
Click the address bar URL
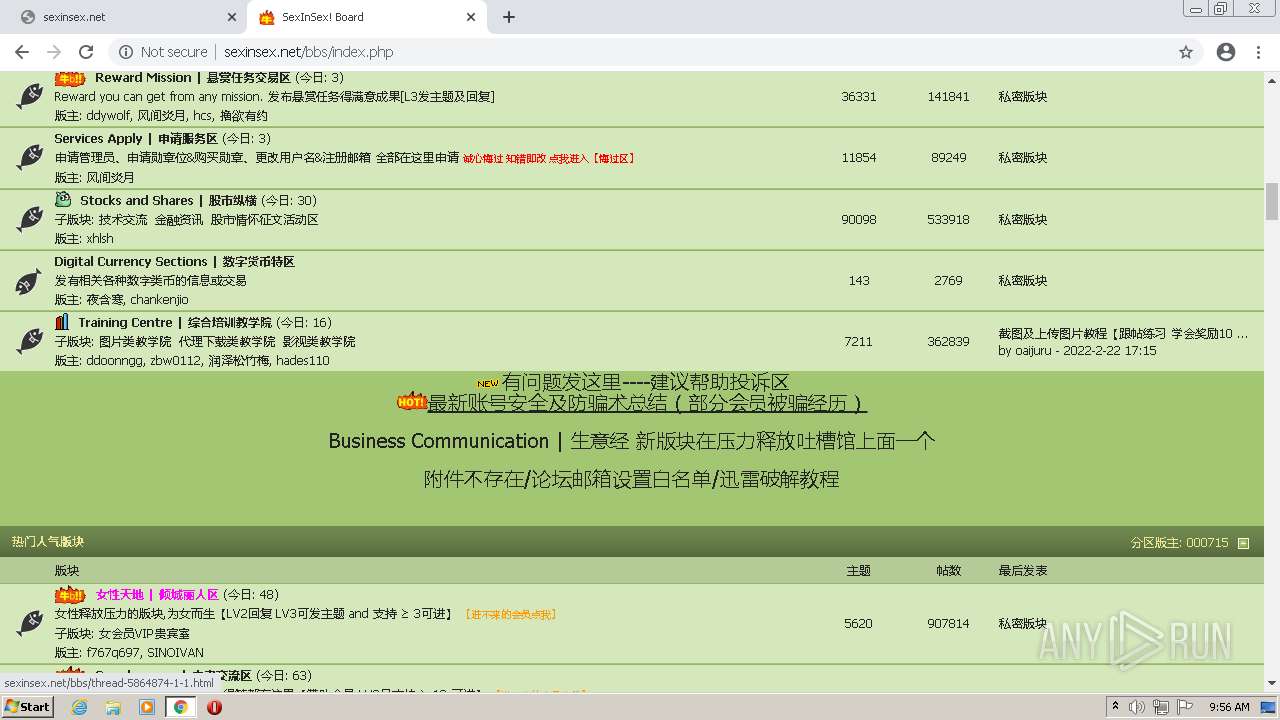click(308, 52)
